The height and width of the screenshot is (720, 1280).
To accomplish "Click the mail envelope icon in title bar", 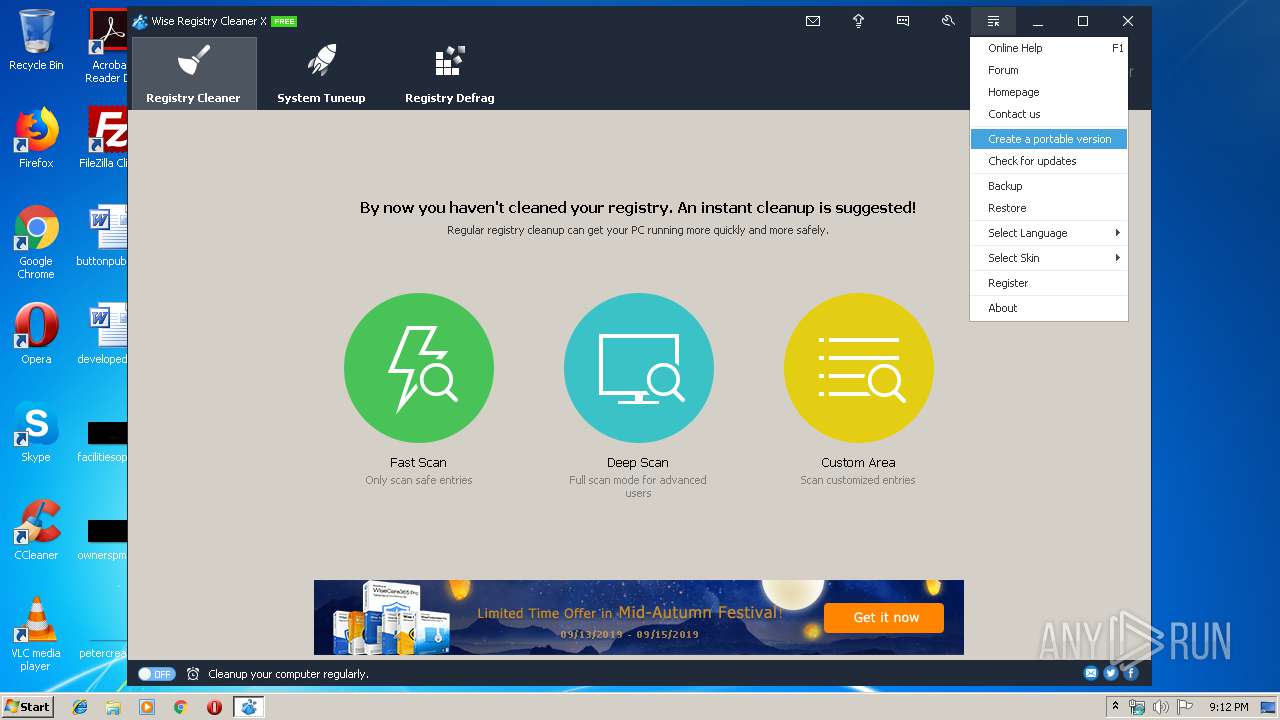I will (x=813, y=21).
